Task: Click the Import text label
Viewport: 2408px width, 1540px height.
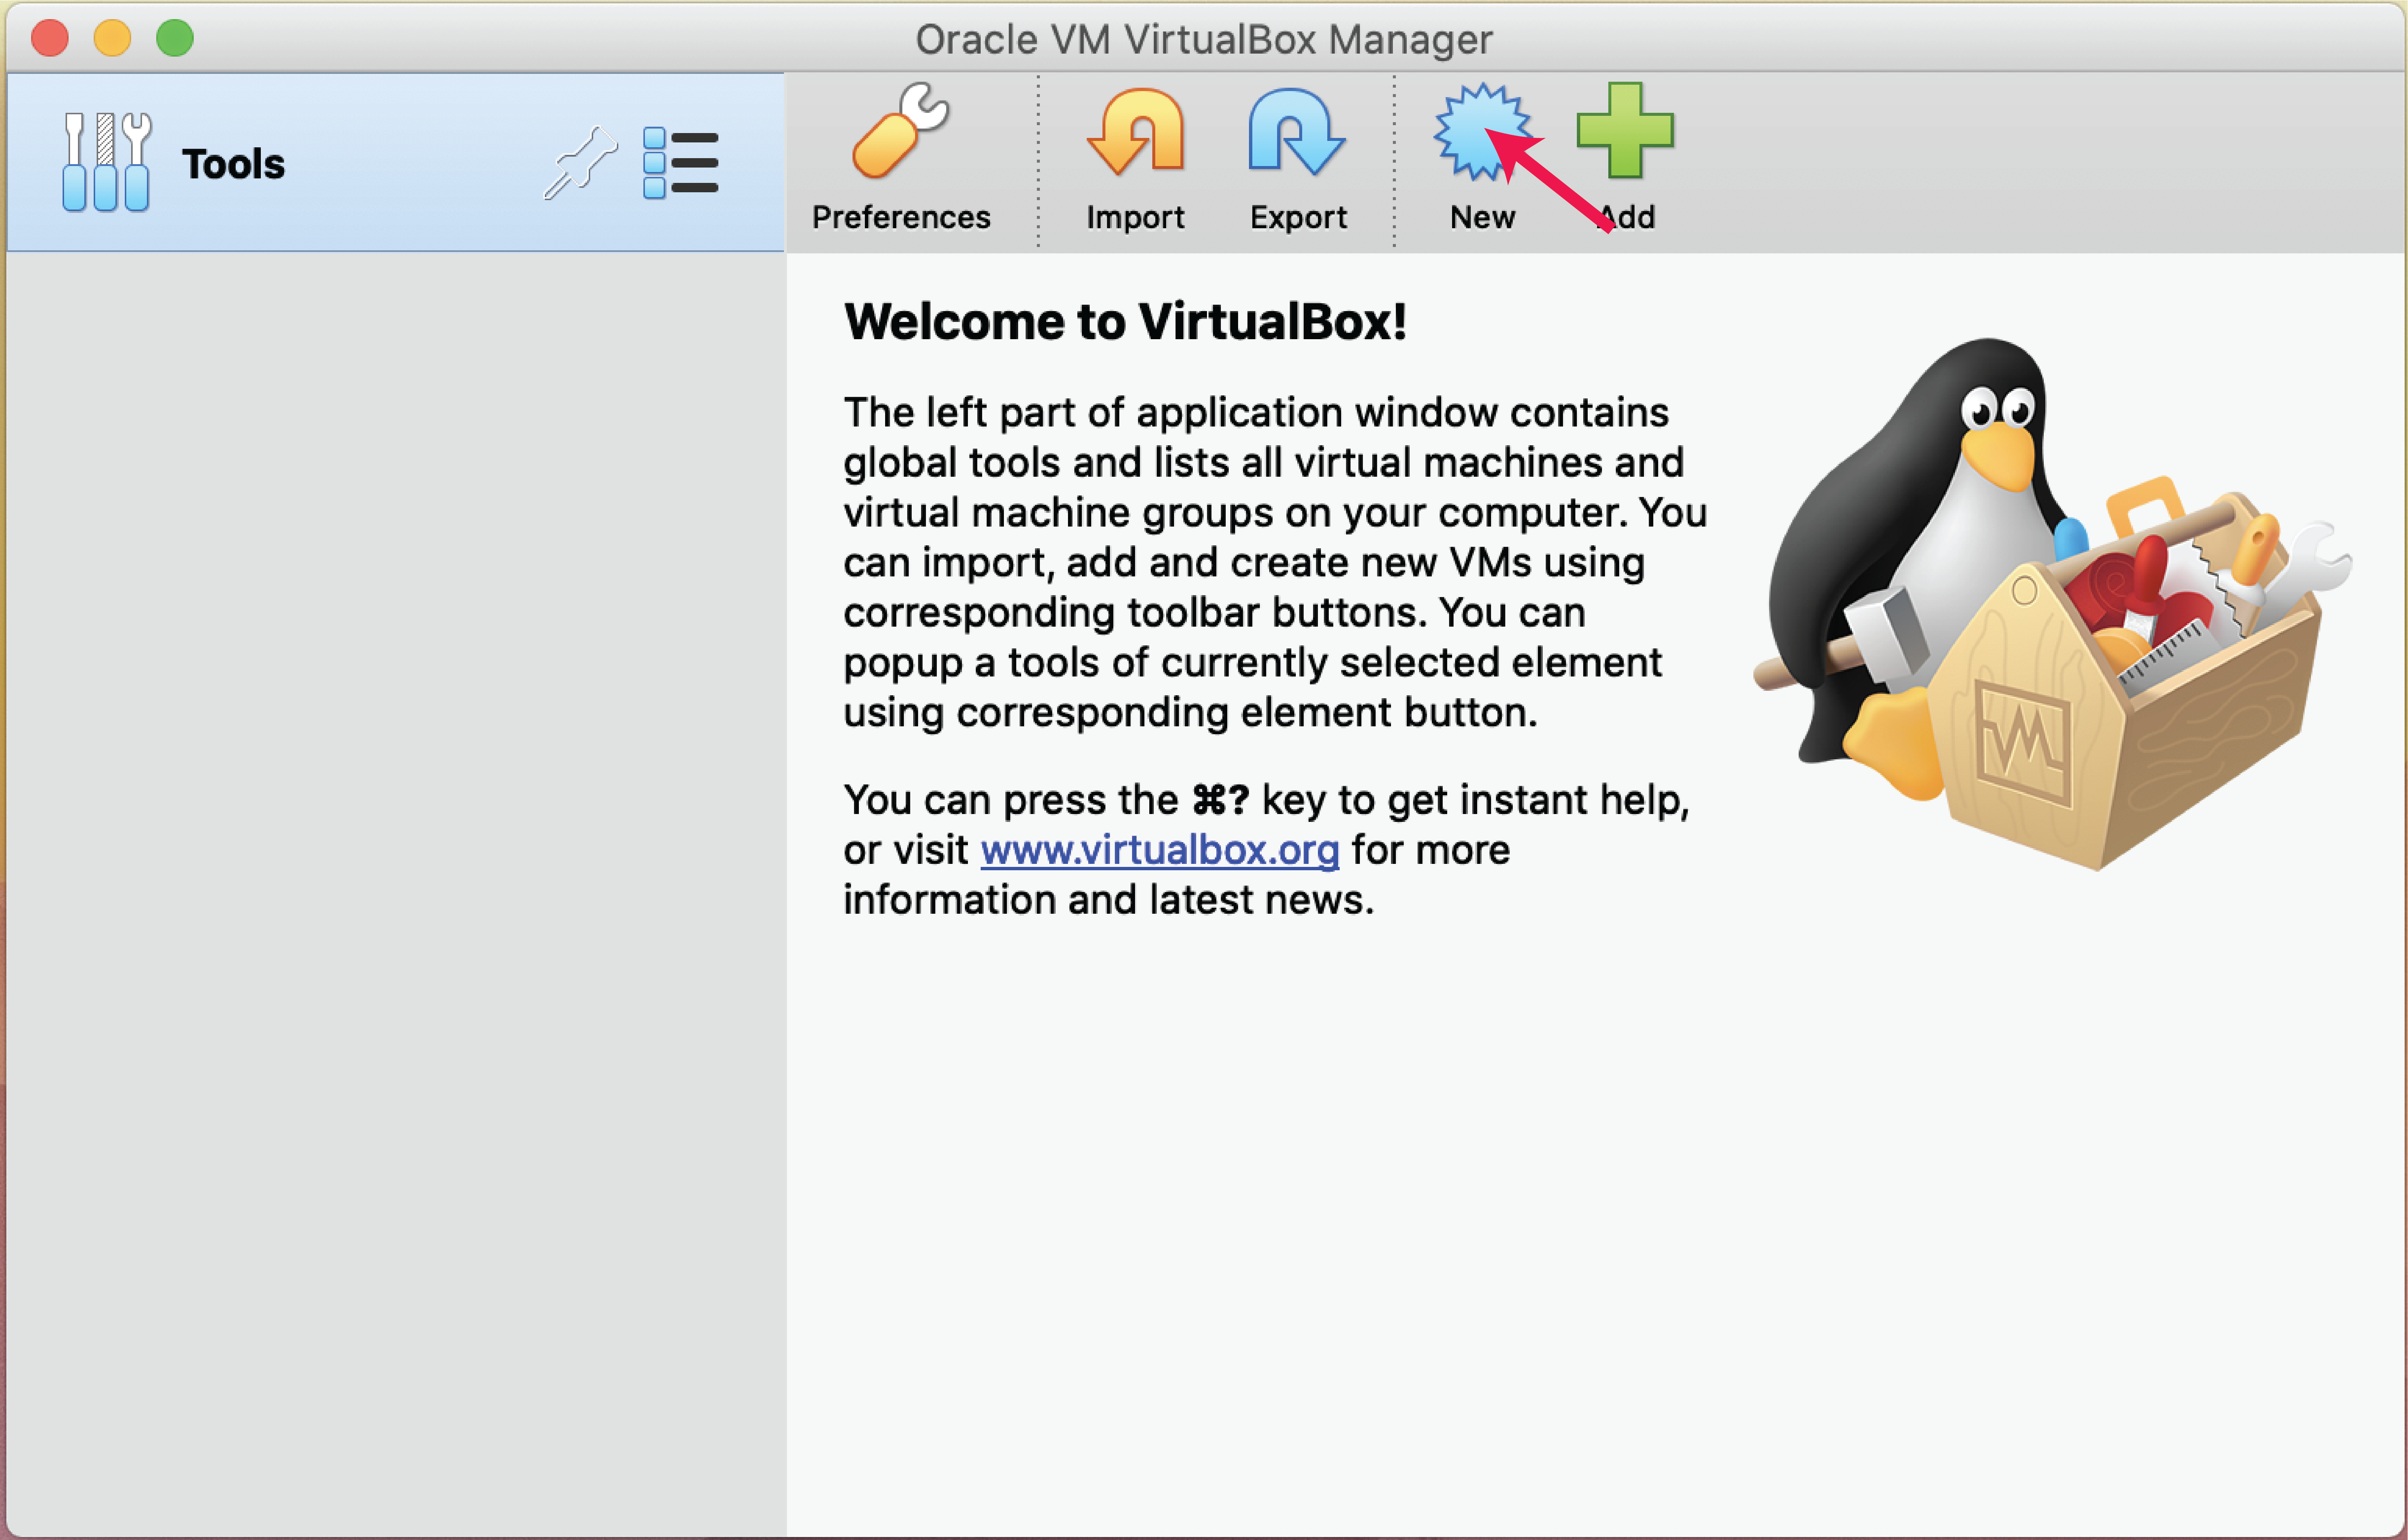Action: pyautogui.click(x=1135, y=217)
